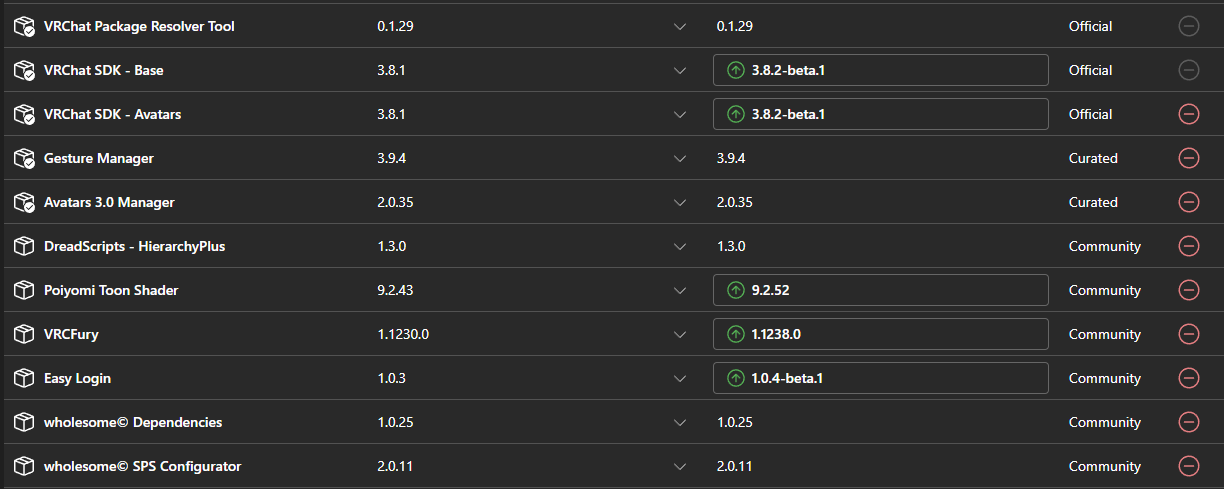Remove the VRCFury package
The height and width of the screenshot is (489, 1224).
1189,334
